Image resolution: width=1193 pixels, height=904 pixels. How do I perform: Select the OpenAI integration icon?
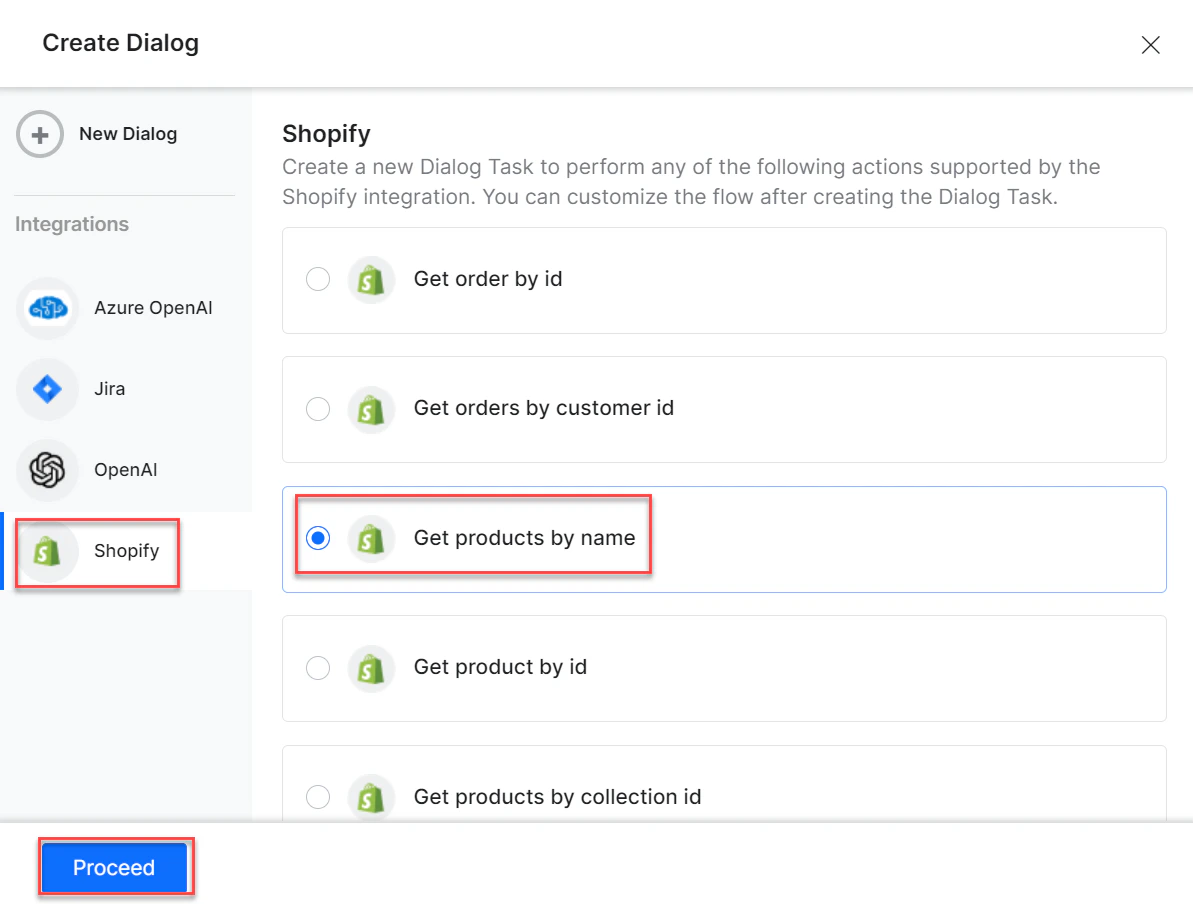tap(47, 469)
